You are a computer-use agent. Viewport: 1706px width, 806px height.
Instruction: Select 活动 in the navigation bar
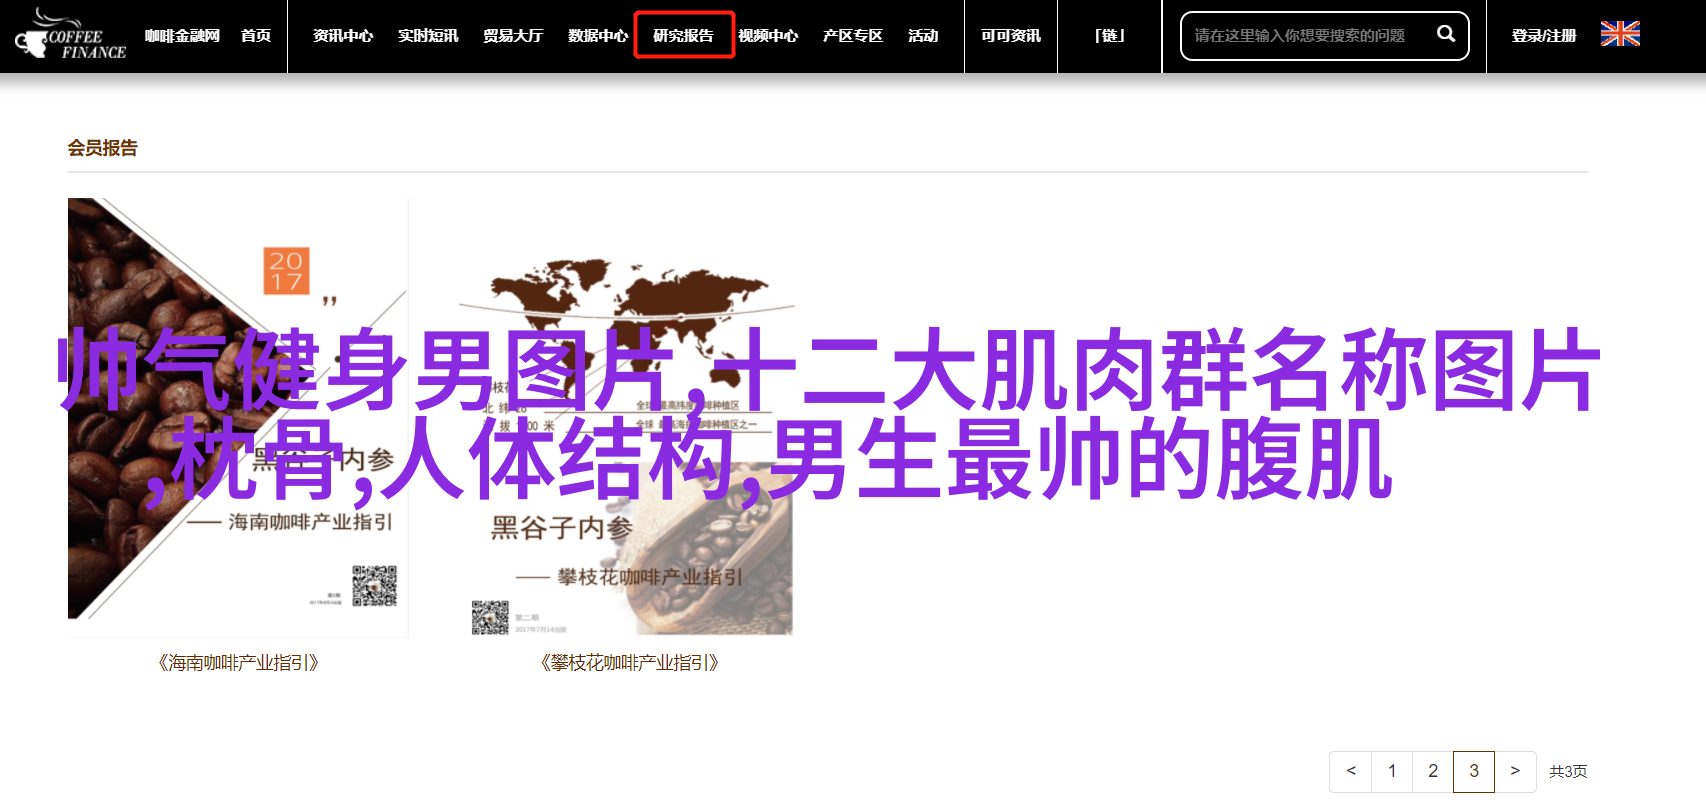click(x=922, y=36)
